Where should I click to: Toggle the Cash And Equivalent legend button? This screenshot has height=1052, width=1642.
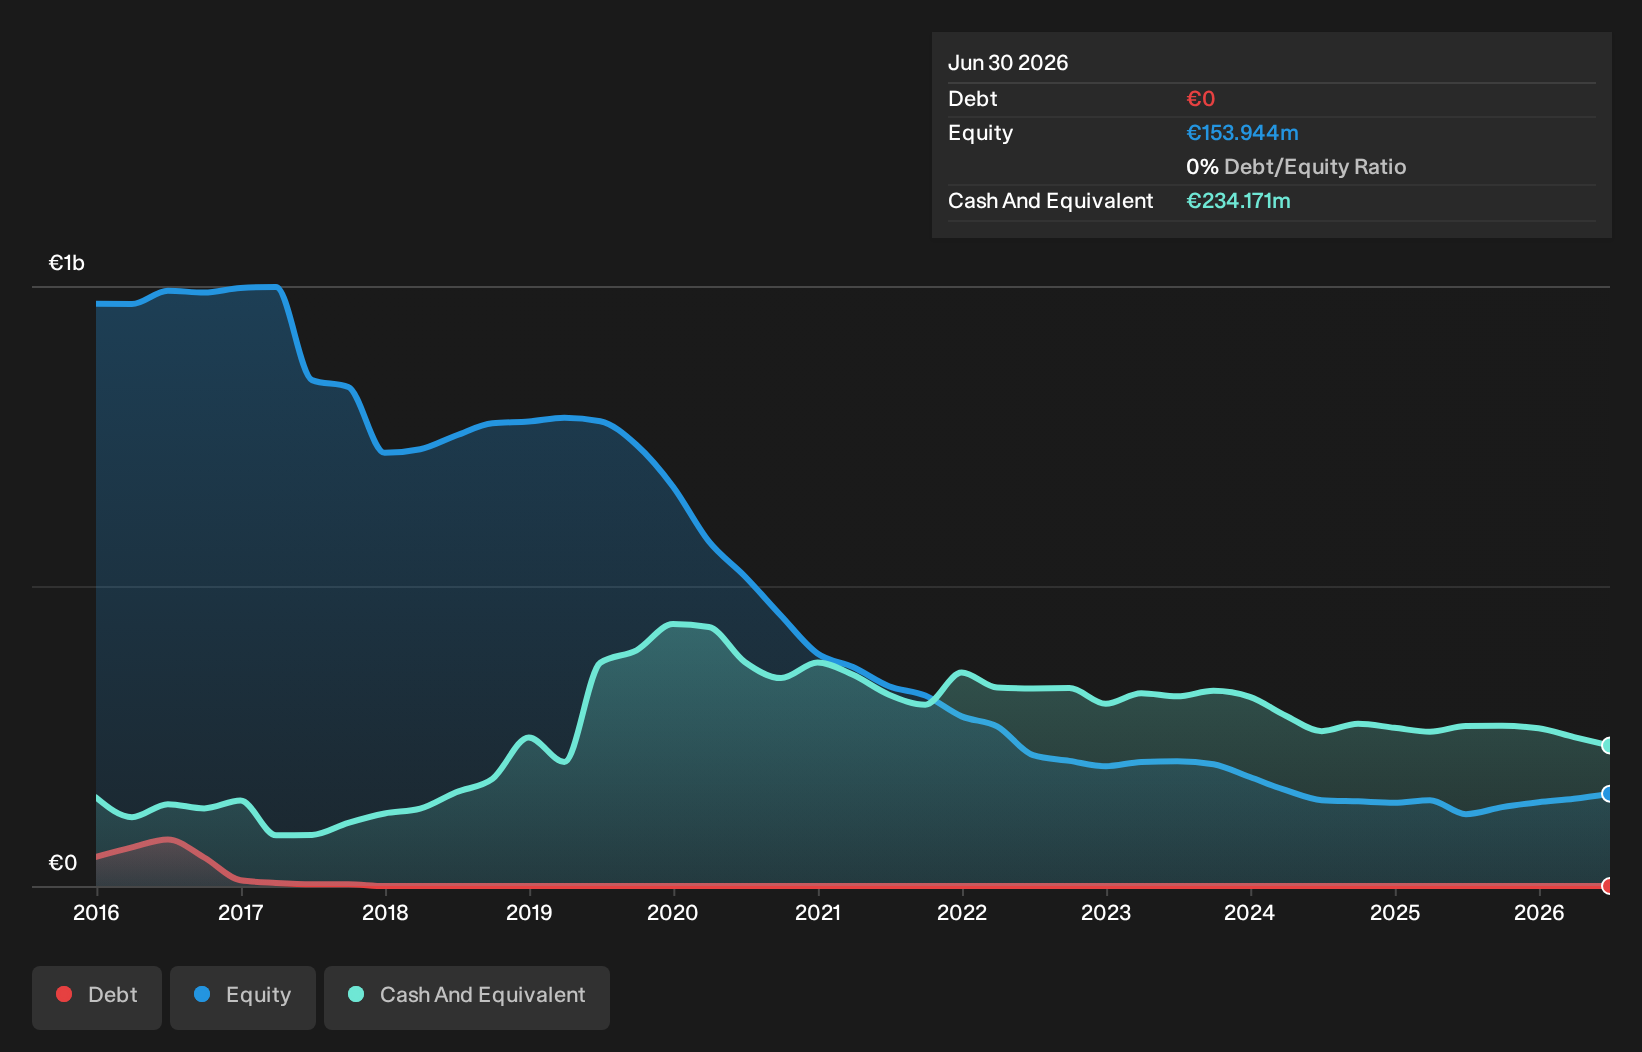[467, 997]
